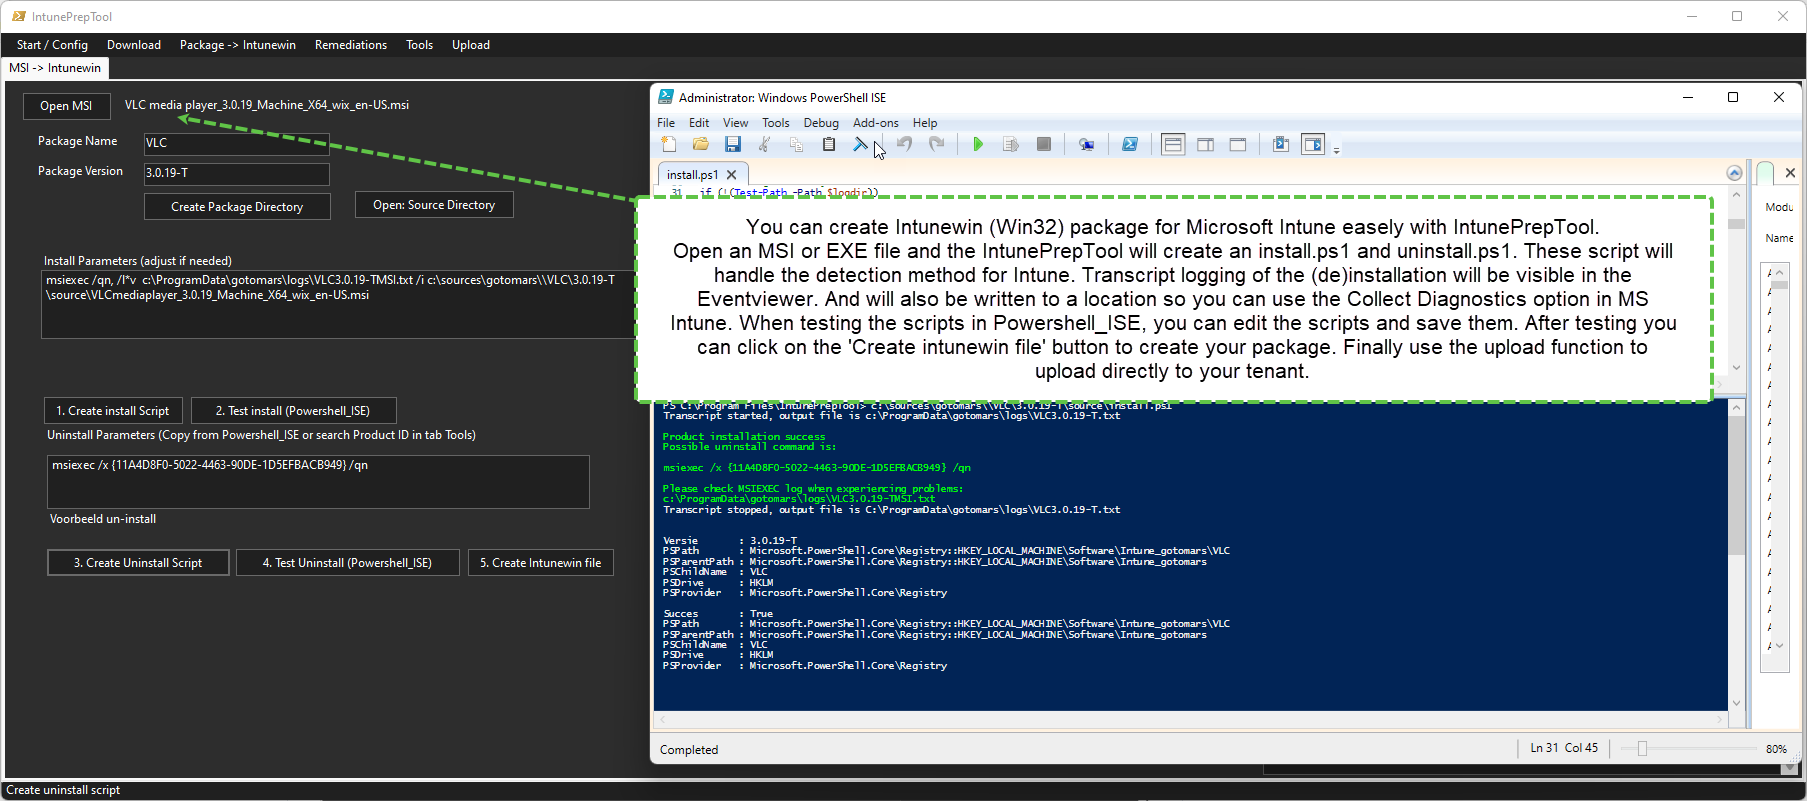The height and width of the screenshot is (801, 1807).
Task: Open Debug menu in PowerShell ISE
Action: point(821,123)
